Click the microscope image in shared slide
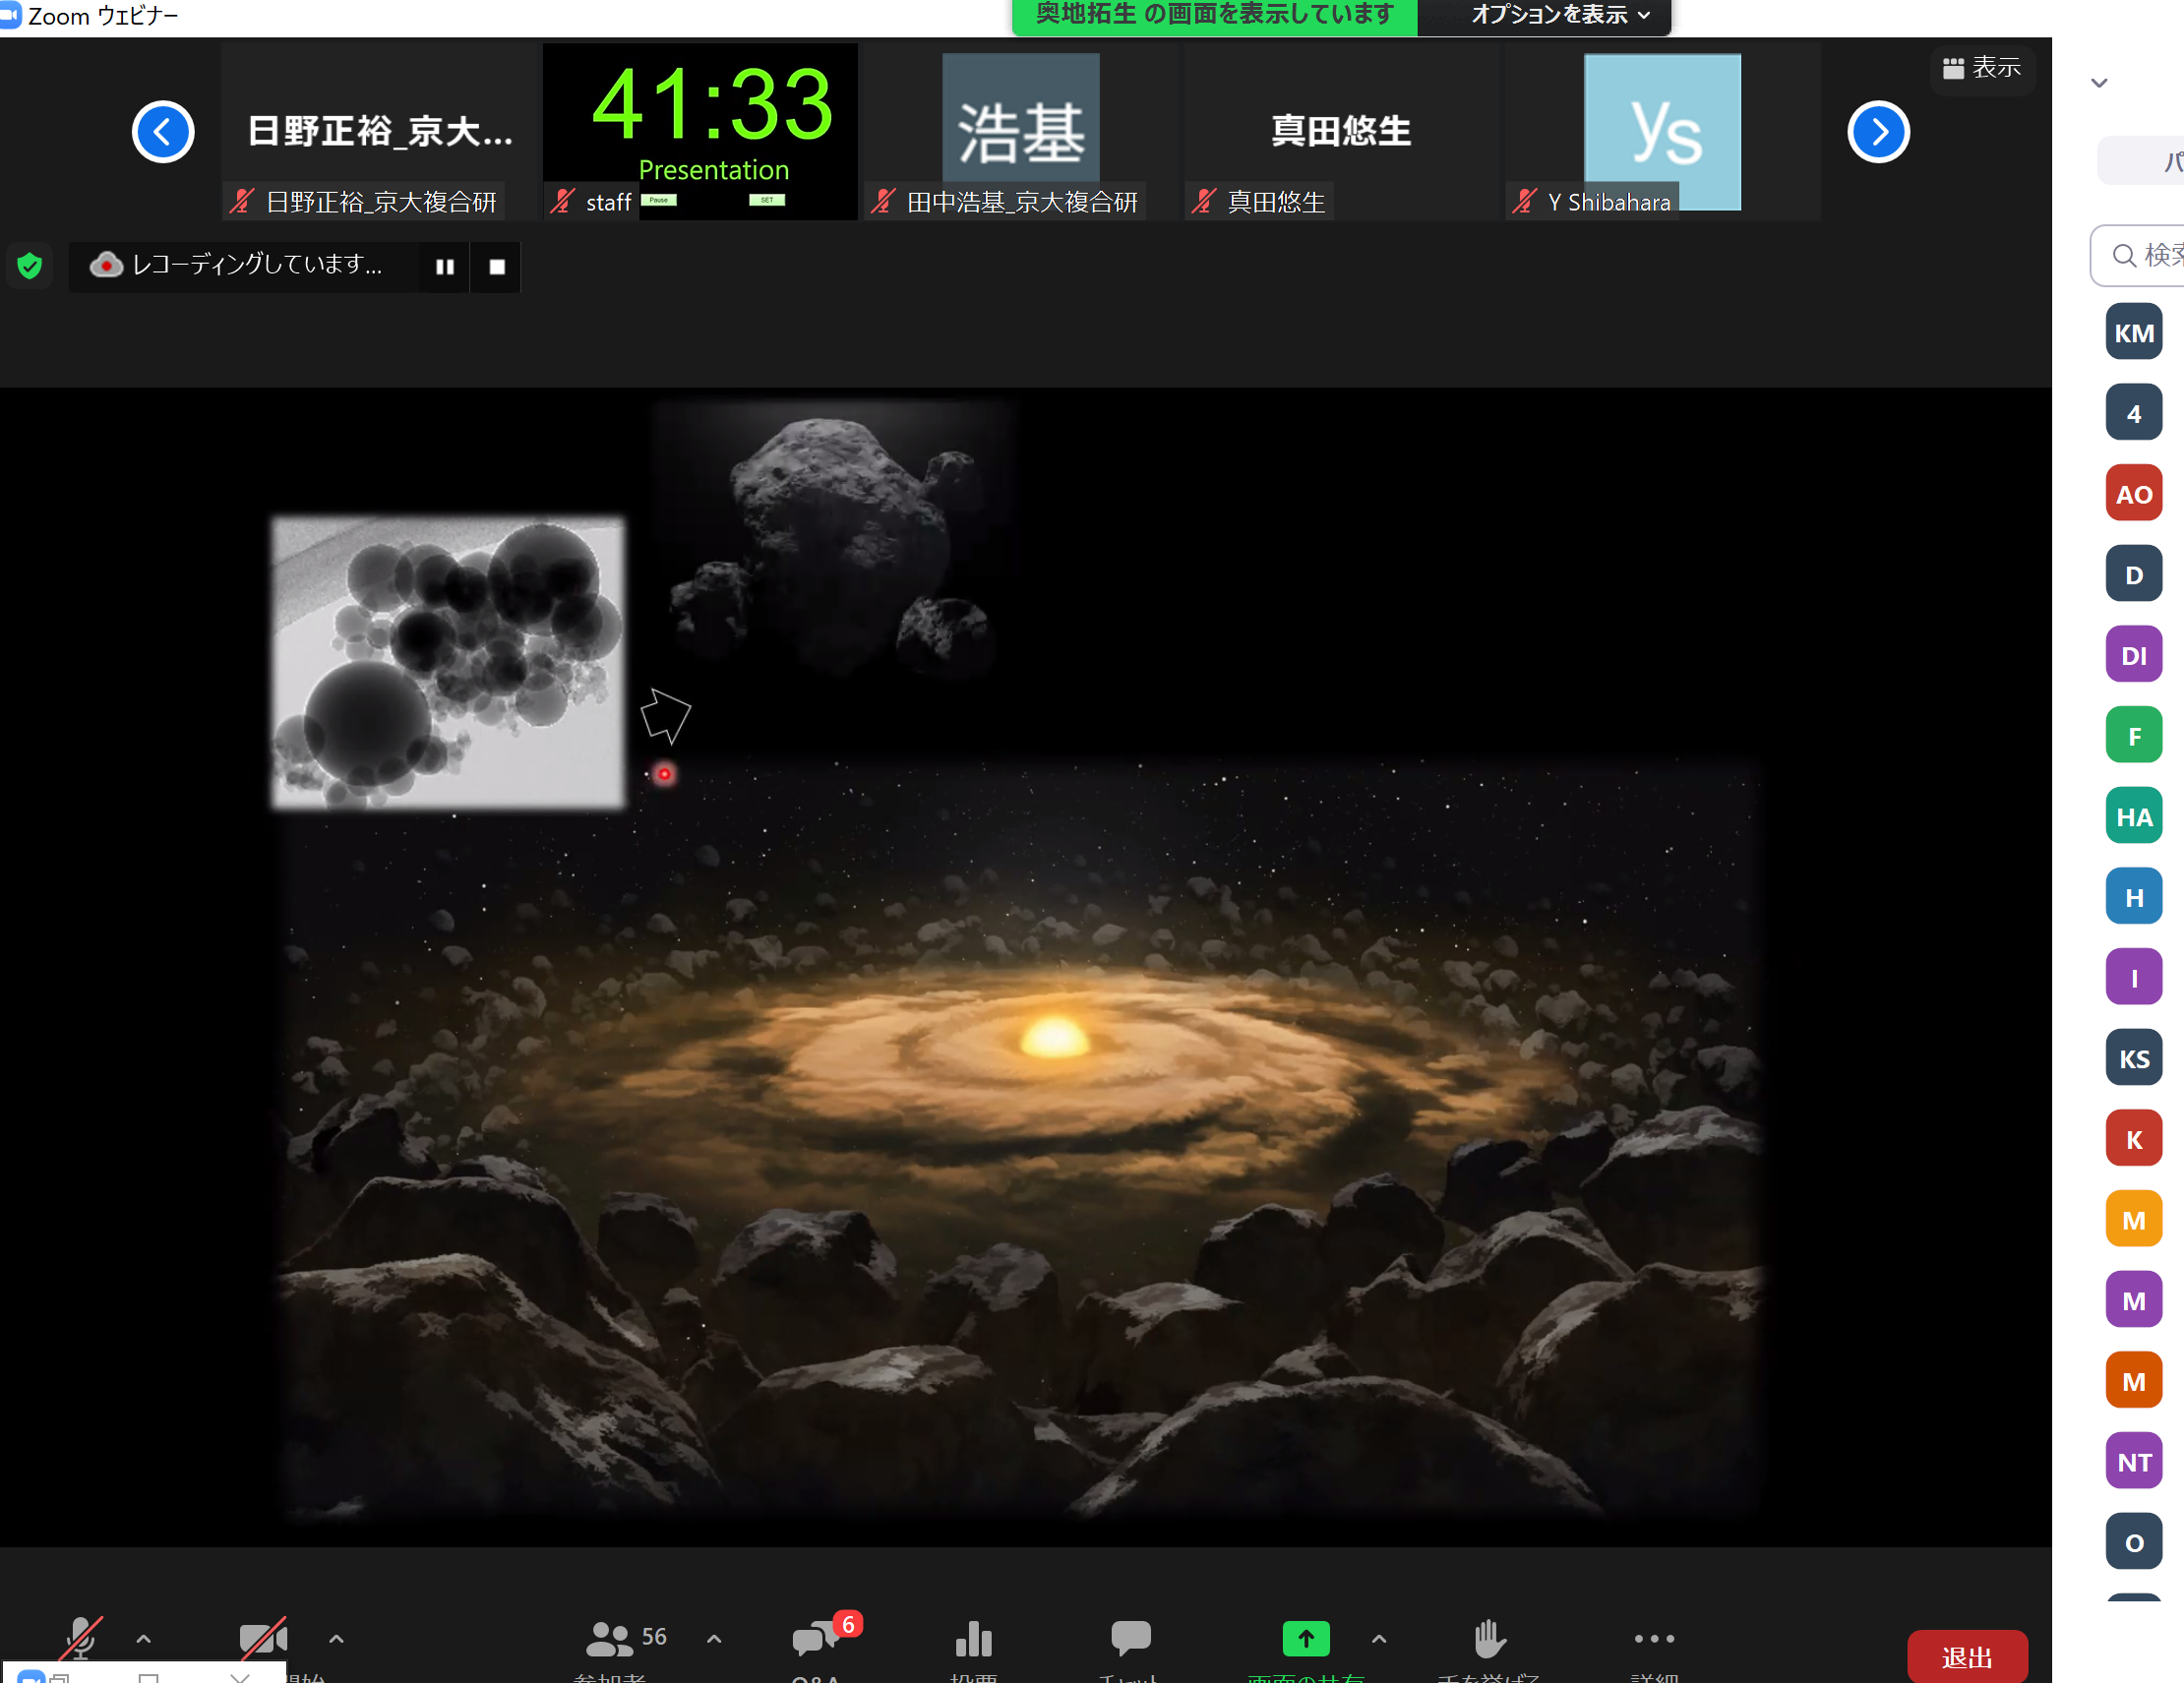2184x1683 pixels. [448, 662]
